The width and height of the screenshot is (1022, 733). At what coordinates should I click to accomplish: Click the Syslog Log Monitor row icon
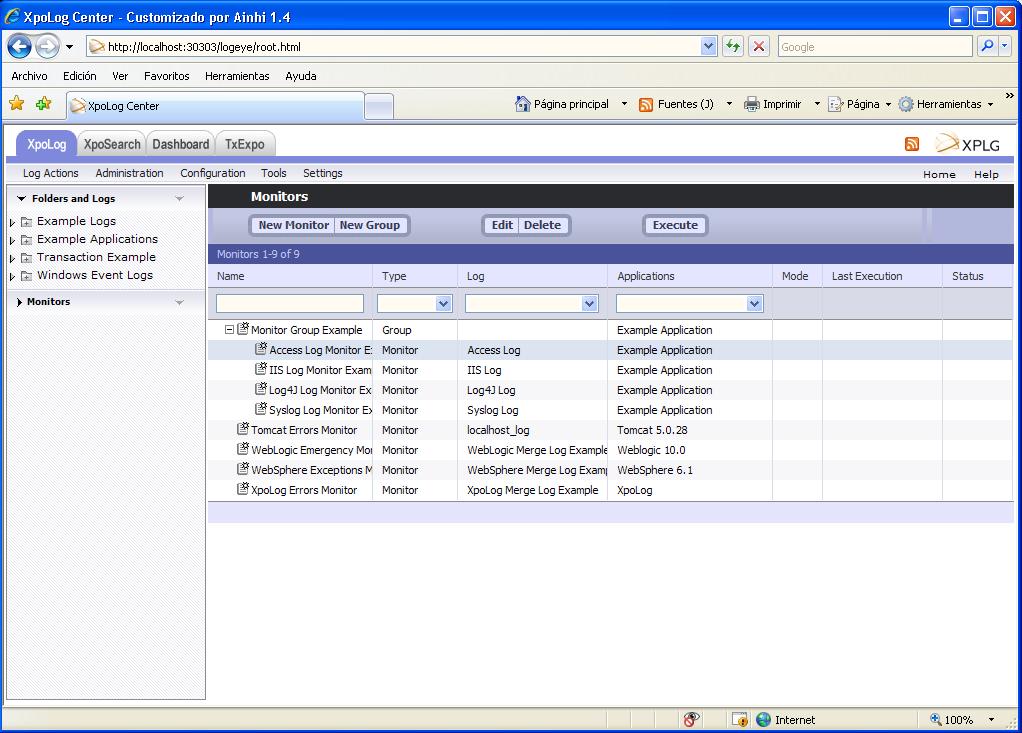pyautogui.click(x=261, y=409)
